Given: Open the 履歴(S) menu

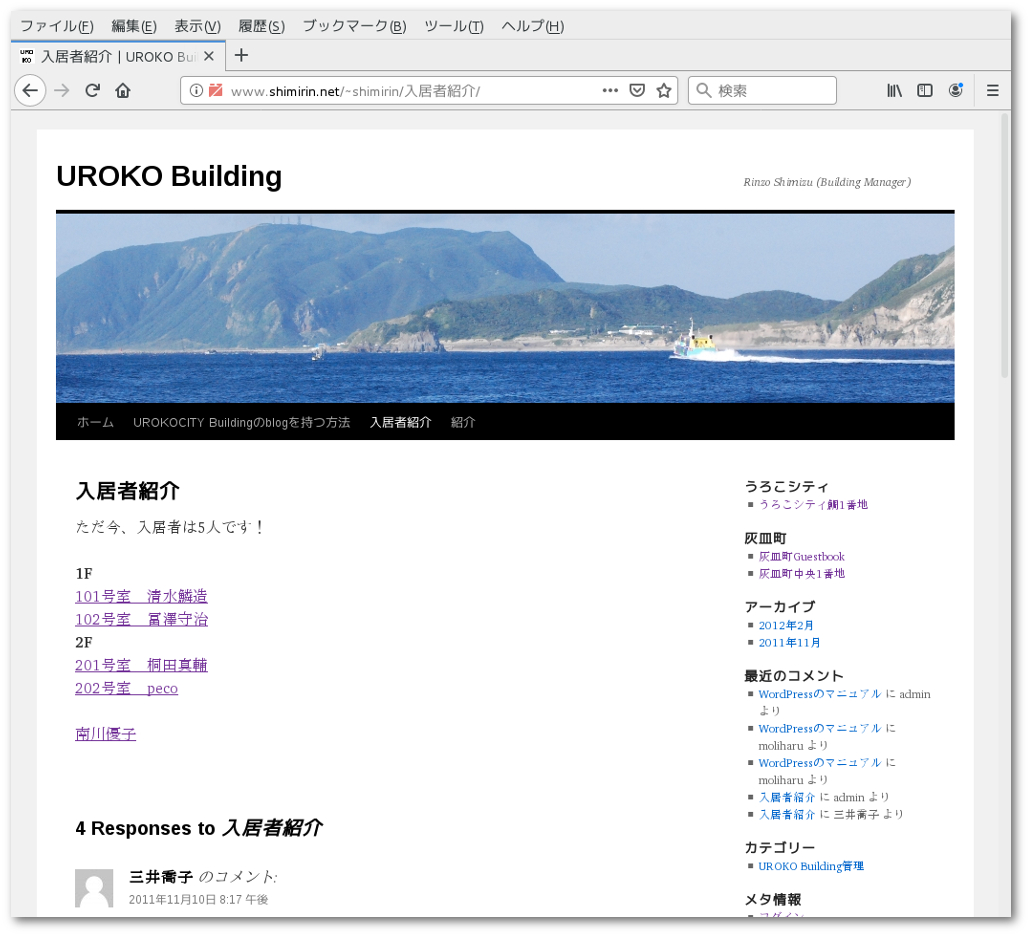Looking at the screenshot, I should point(261,26).
